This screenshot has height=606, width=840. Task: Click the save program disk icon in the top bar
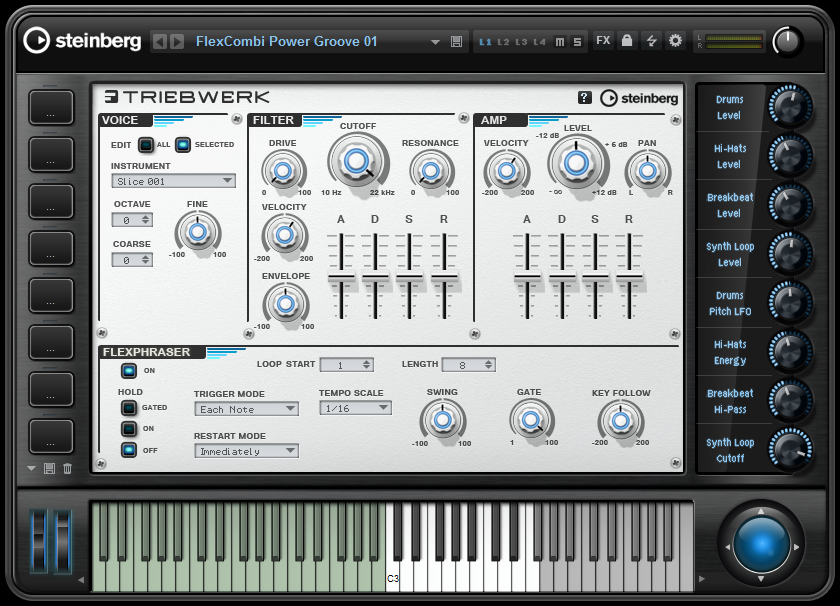[456, 42]
